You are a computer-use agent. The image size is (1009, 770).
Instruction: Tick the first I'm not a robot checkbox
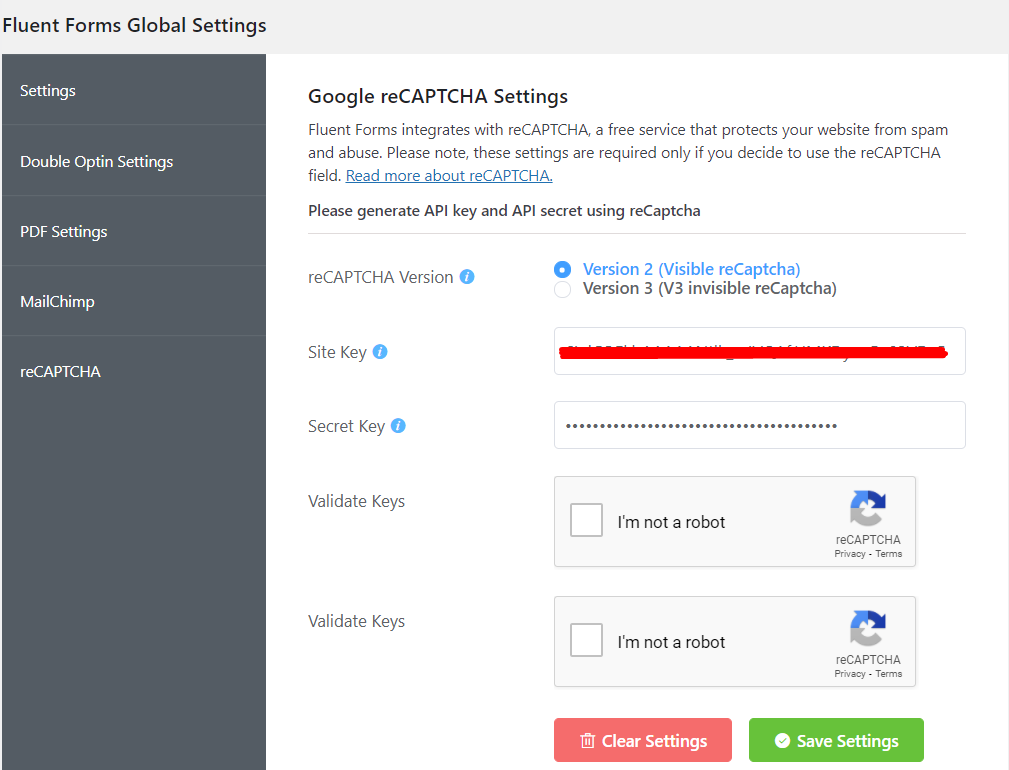tap(586, 520)
